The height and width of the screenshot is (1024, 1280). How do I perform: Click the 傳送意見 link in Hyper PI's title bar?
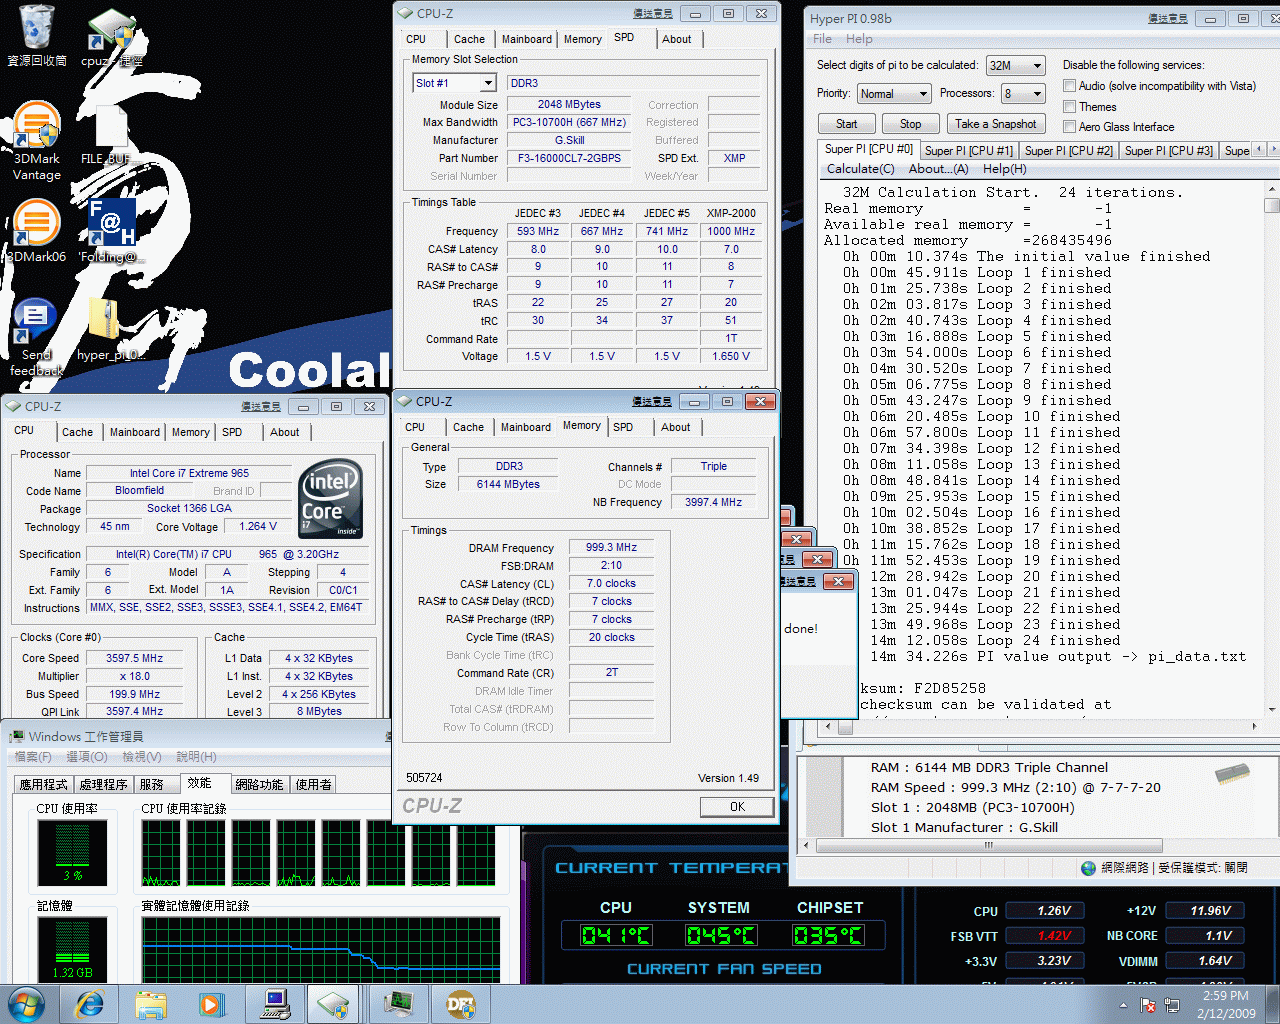[x=1167, y=18]
